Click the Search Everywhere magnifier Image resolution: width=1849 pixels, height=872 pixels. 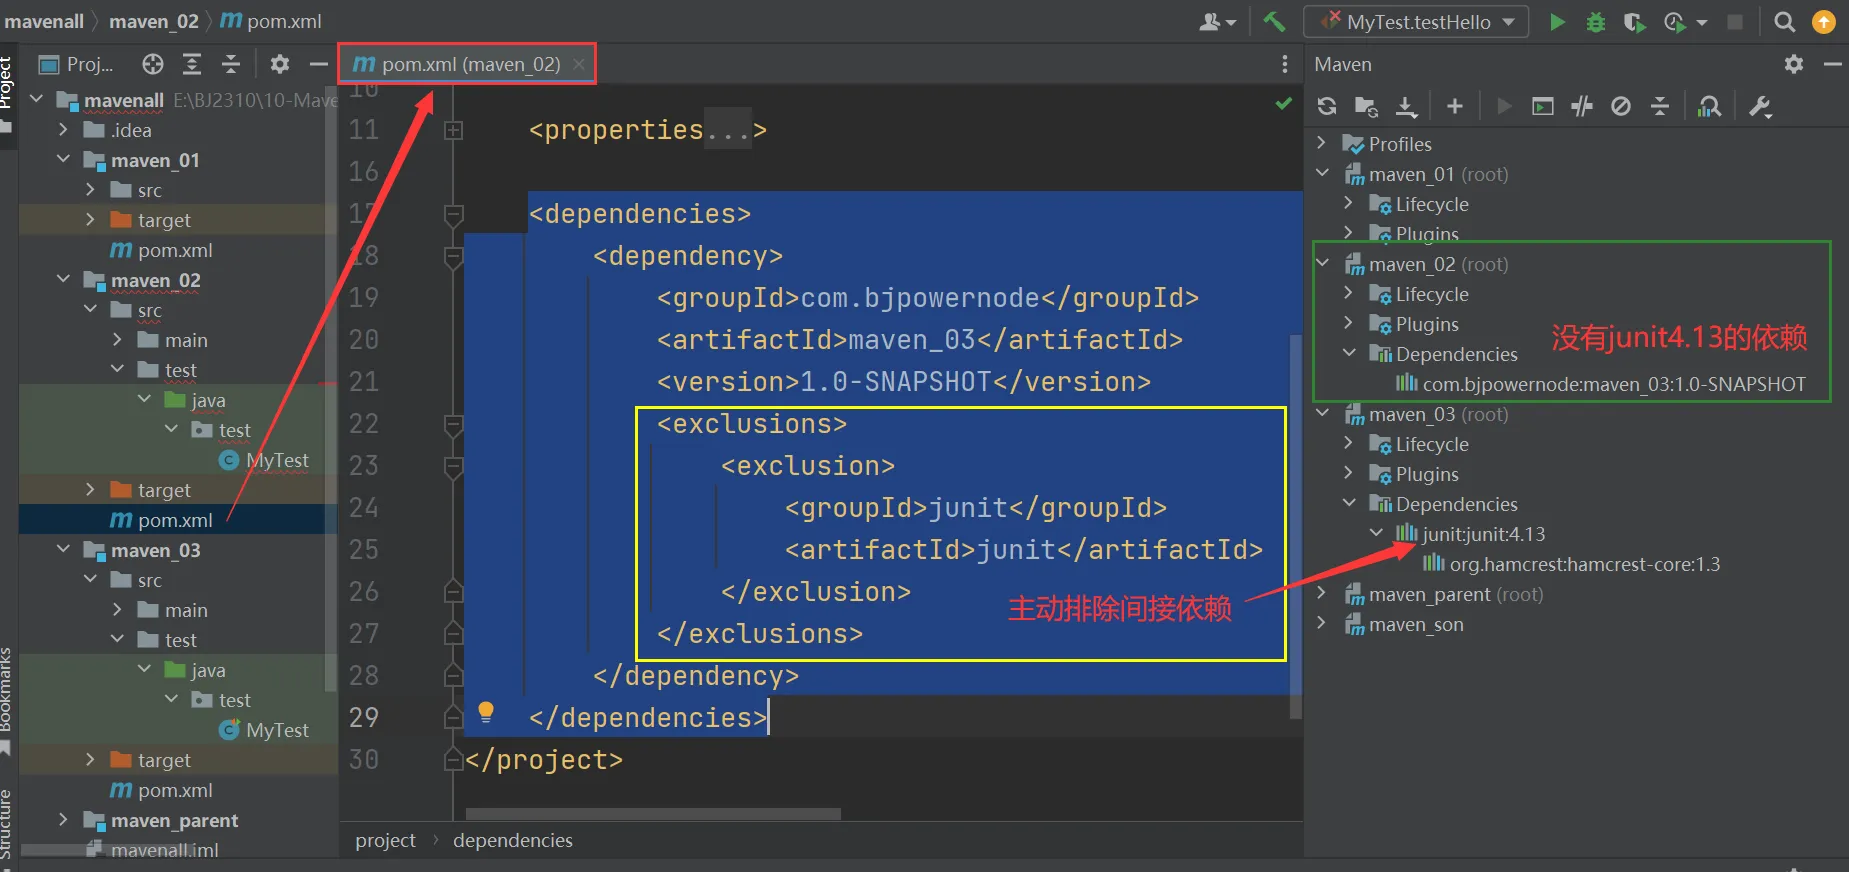coord(1784,22)
